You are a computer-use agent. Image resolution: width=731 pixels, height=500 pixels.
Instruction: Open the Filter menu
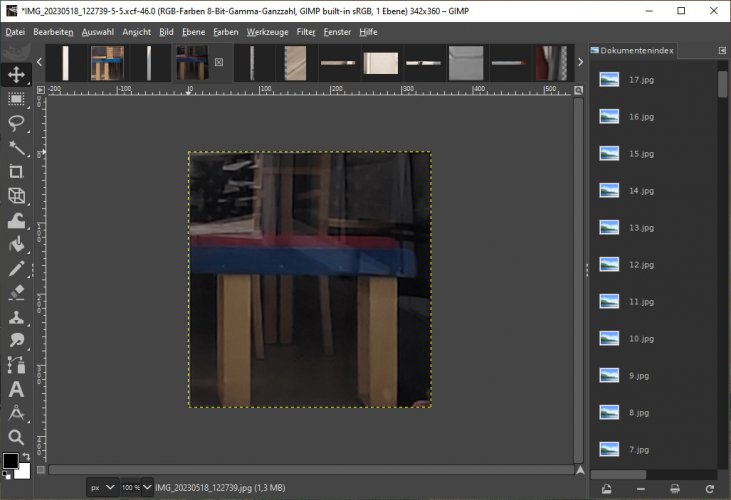point(306,32)
